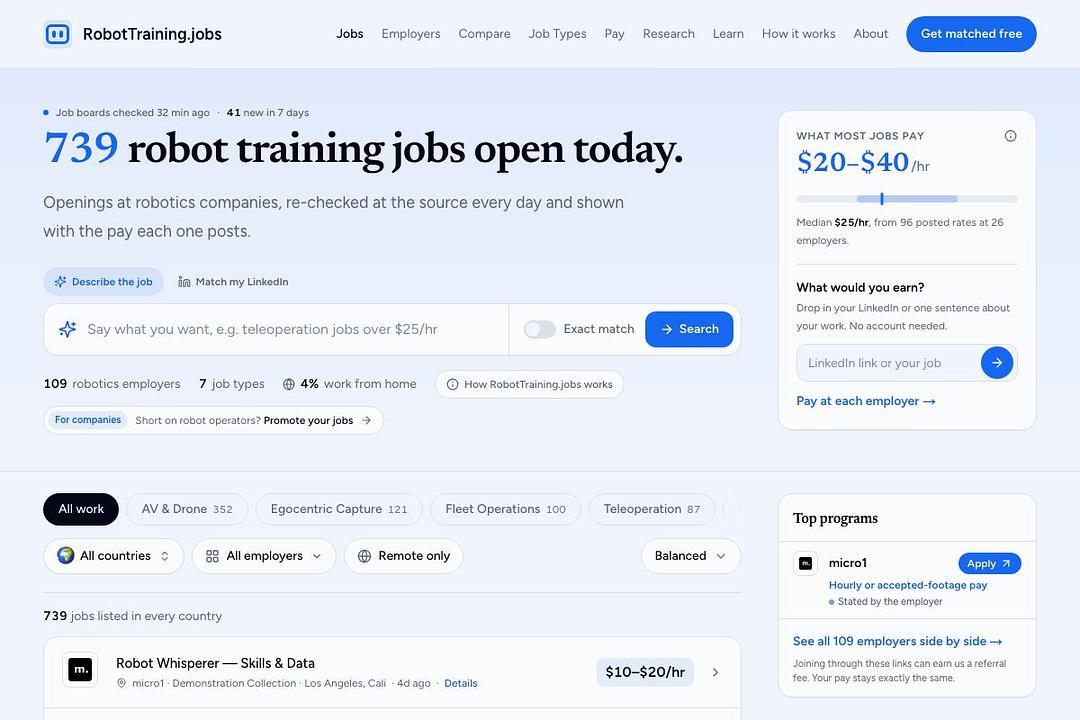Toggle the Remote only filter
The image size is (1080, 720).
click(x=403, y=556)
